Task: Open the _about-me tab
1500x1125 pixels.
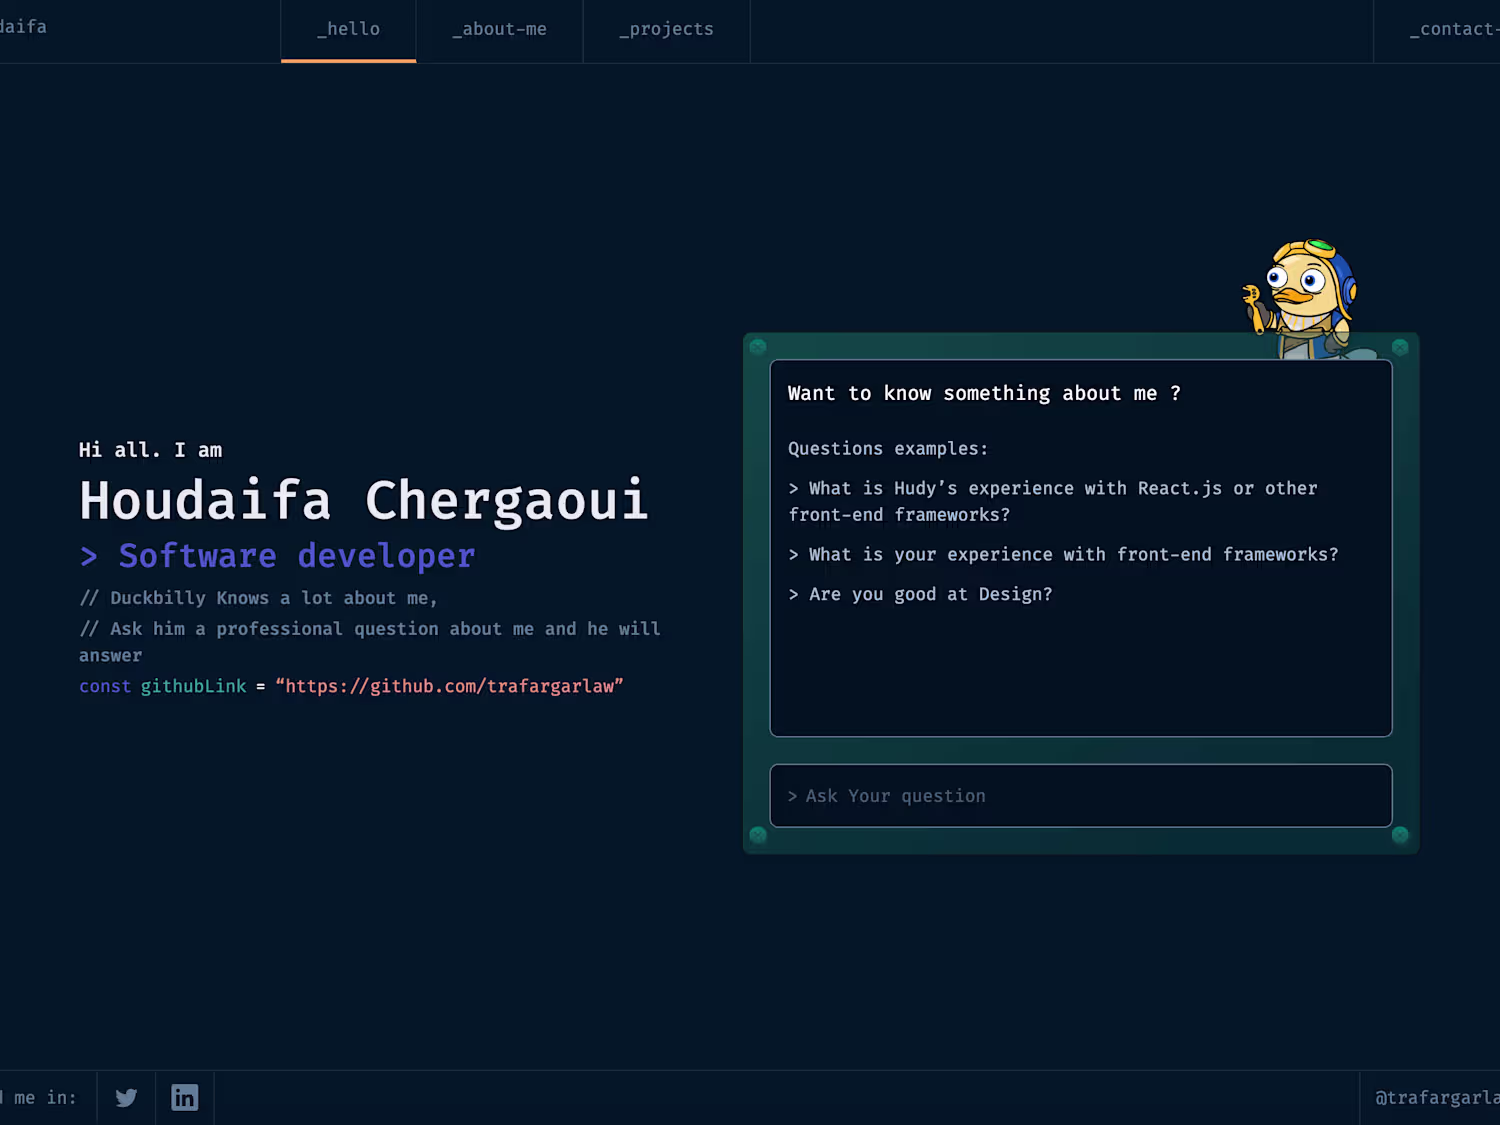Action: click(x=499, y=30)
